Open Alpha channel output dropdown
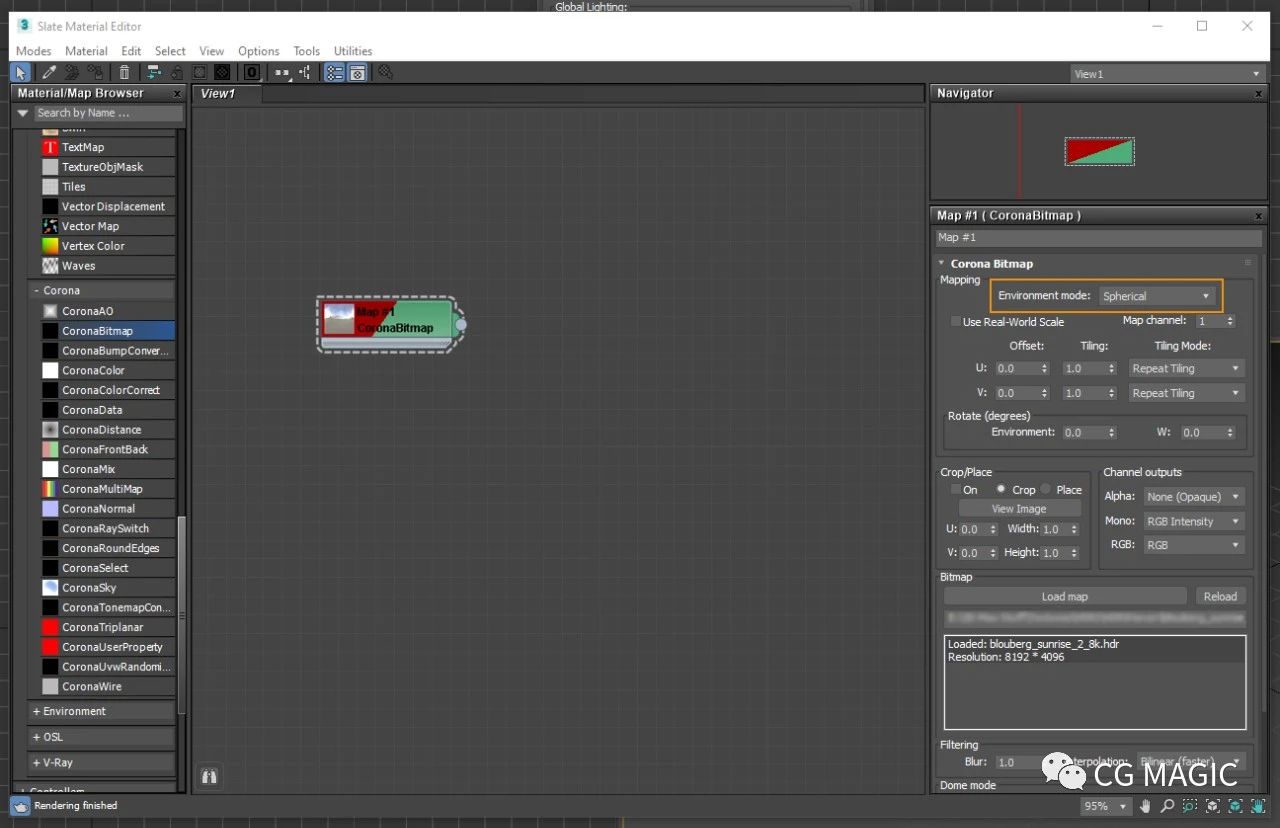 (x=1194, y=497)
